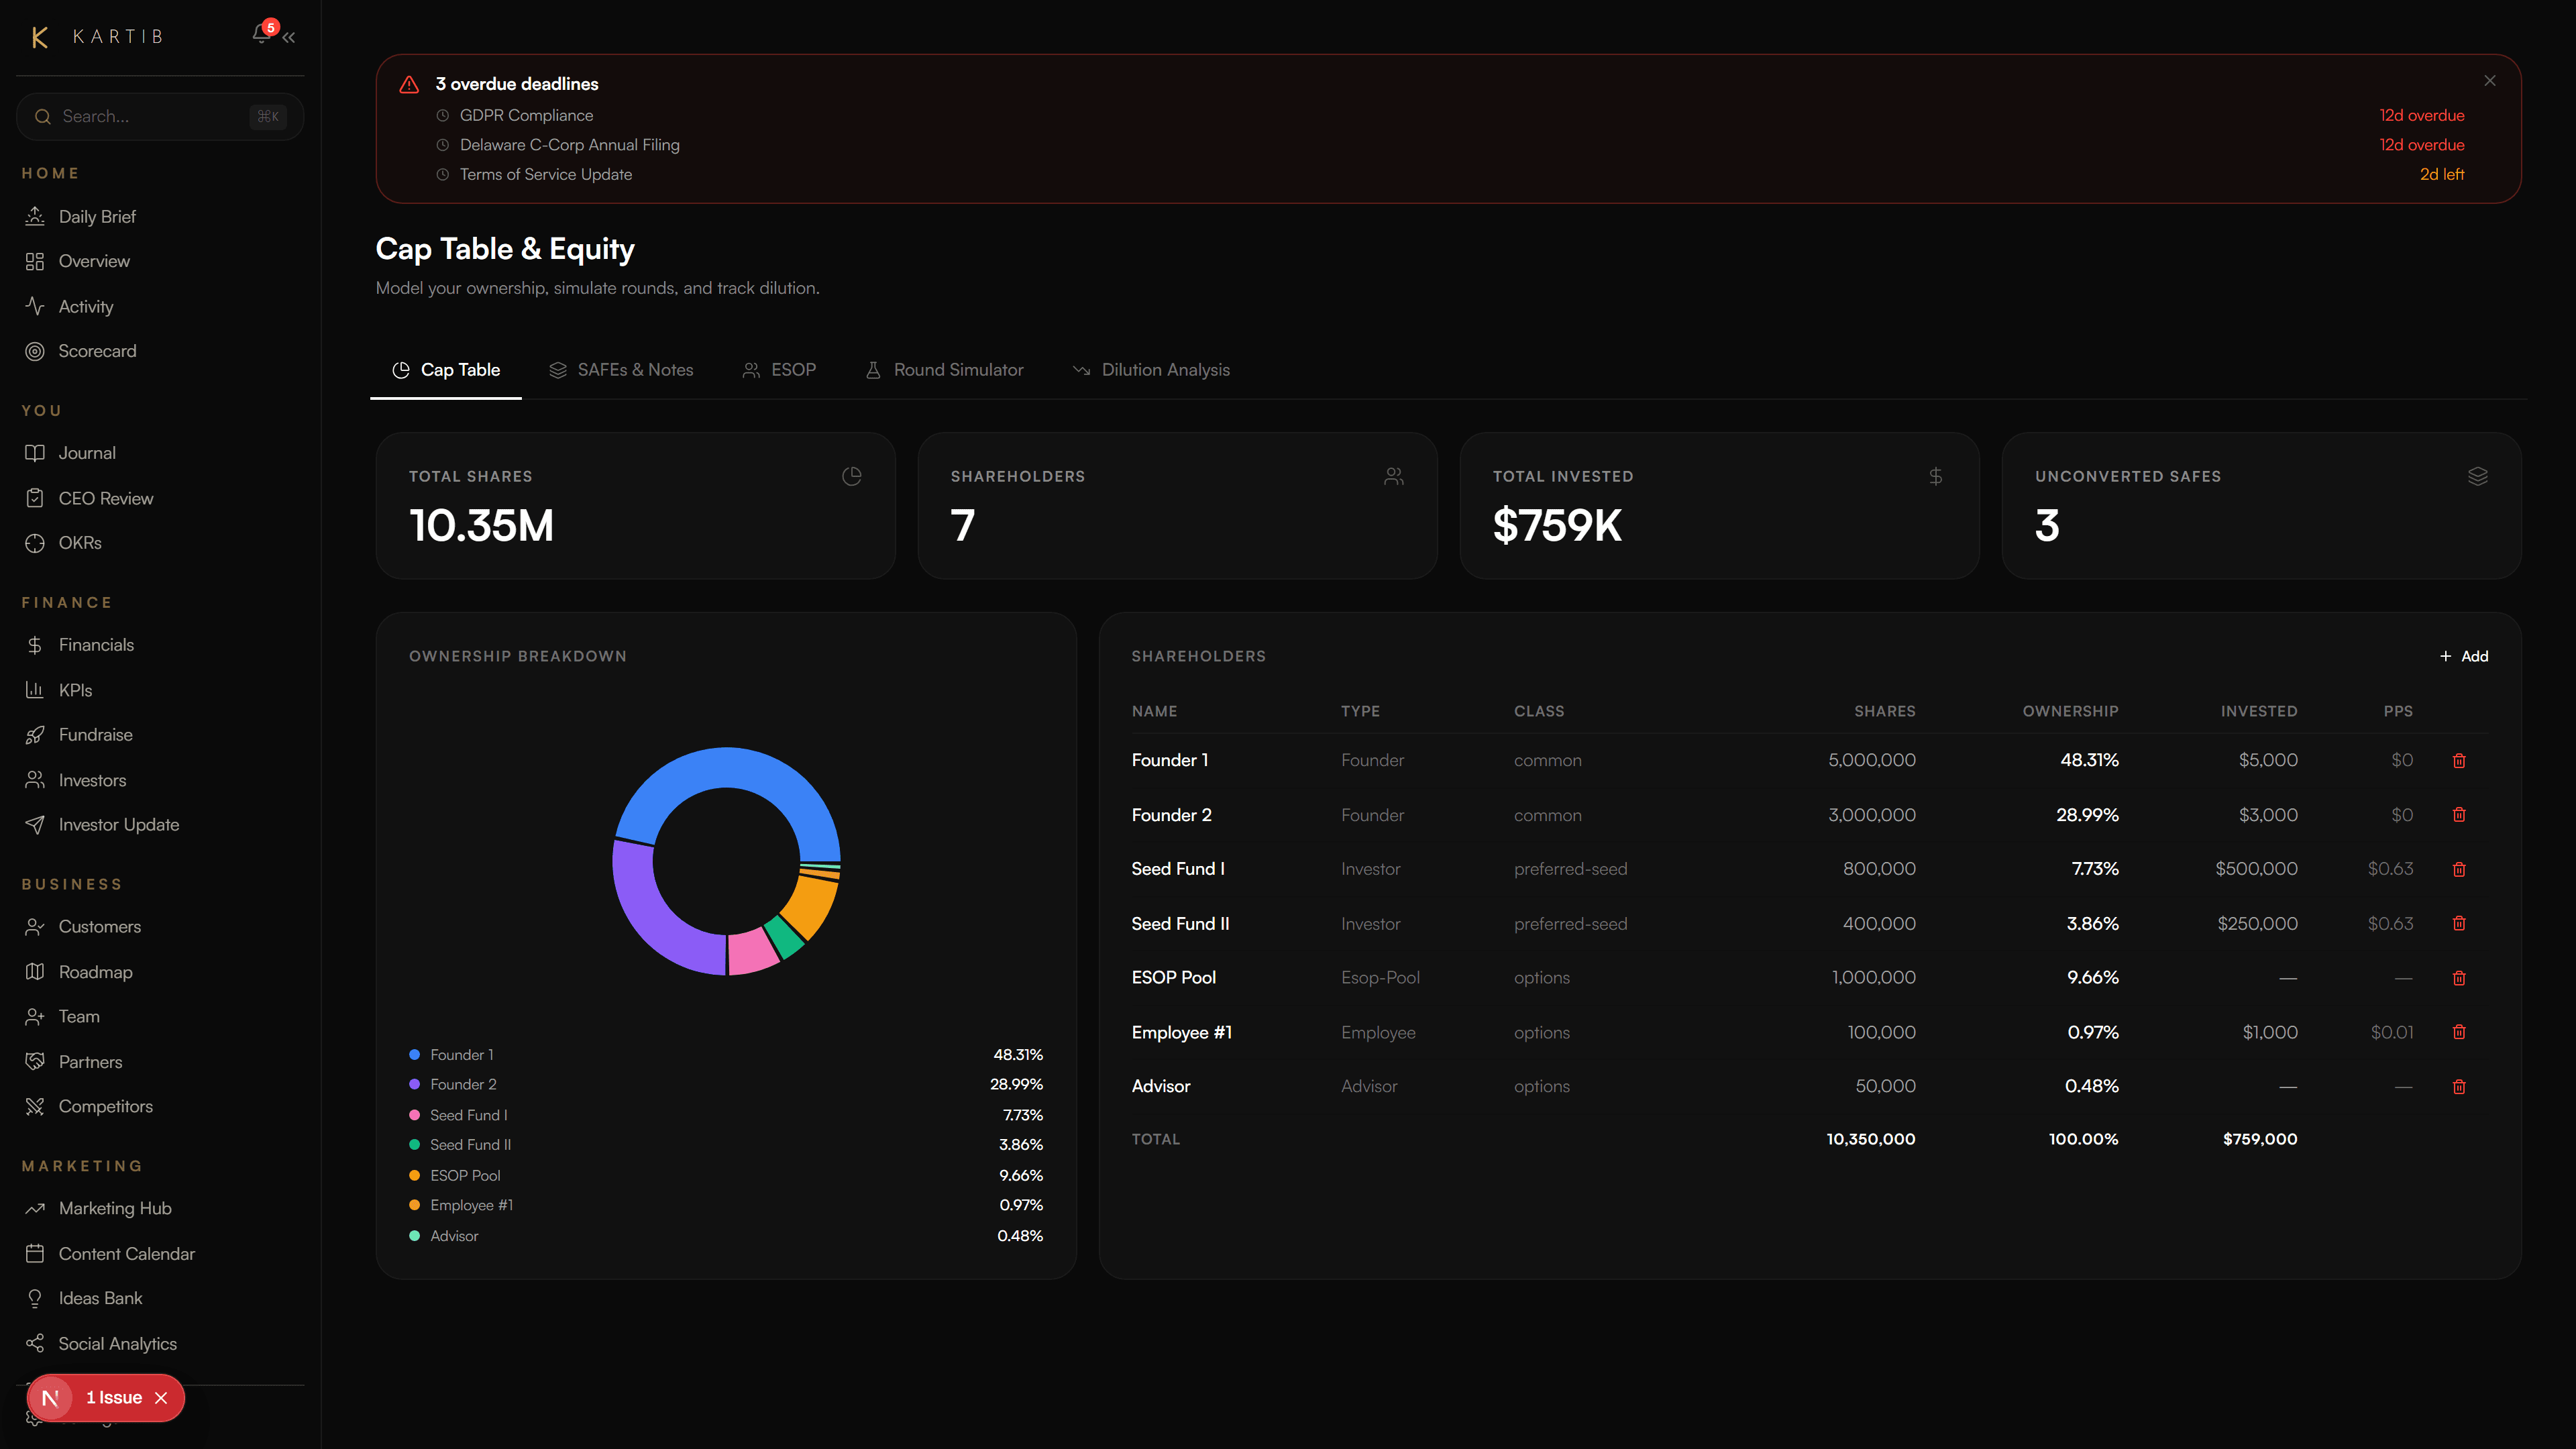Open Investor Update page

(118, 825)
